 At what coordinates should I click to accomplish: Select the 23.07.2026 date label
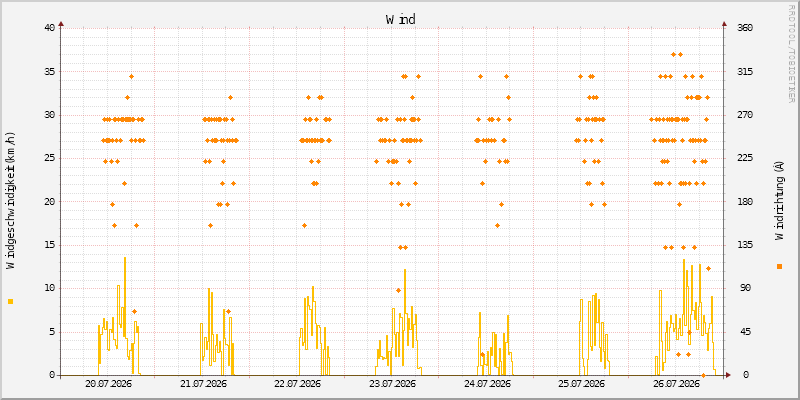click(x=393, y=383)
